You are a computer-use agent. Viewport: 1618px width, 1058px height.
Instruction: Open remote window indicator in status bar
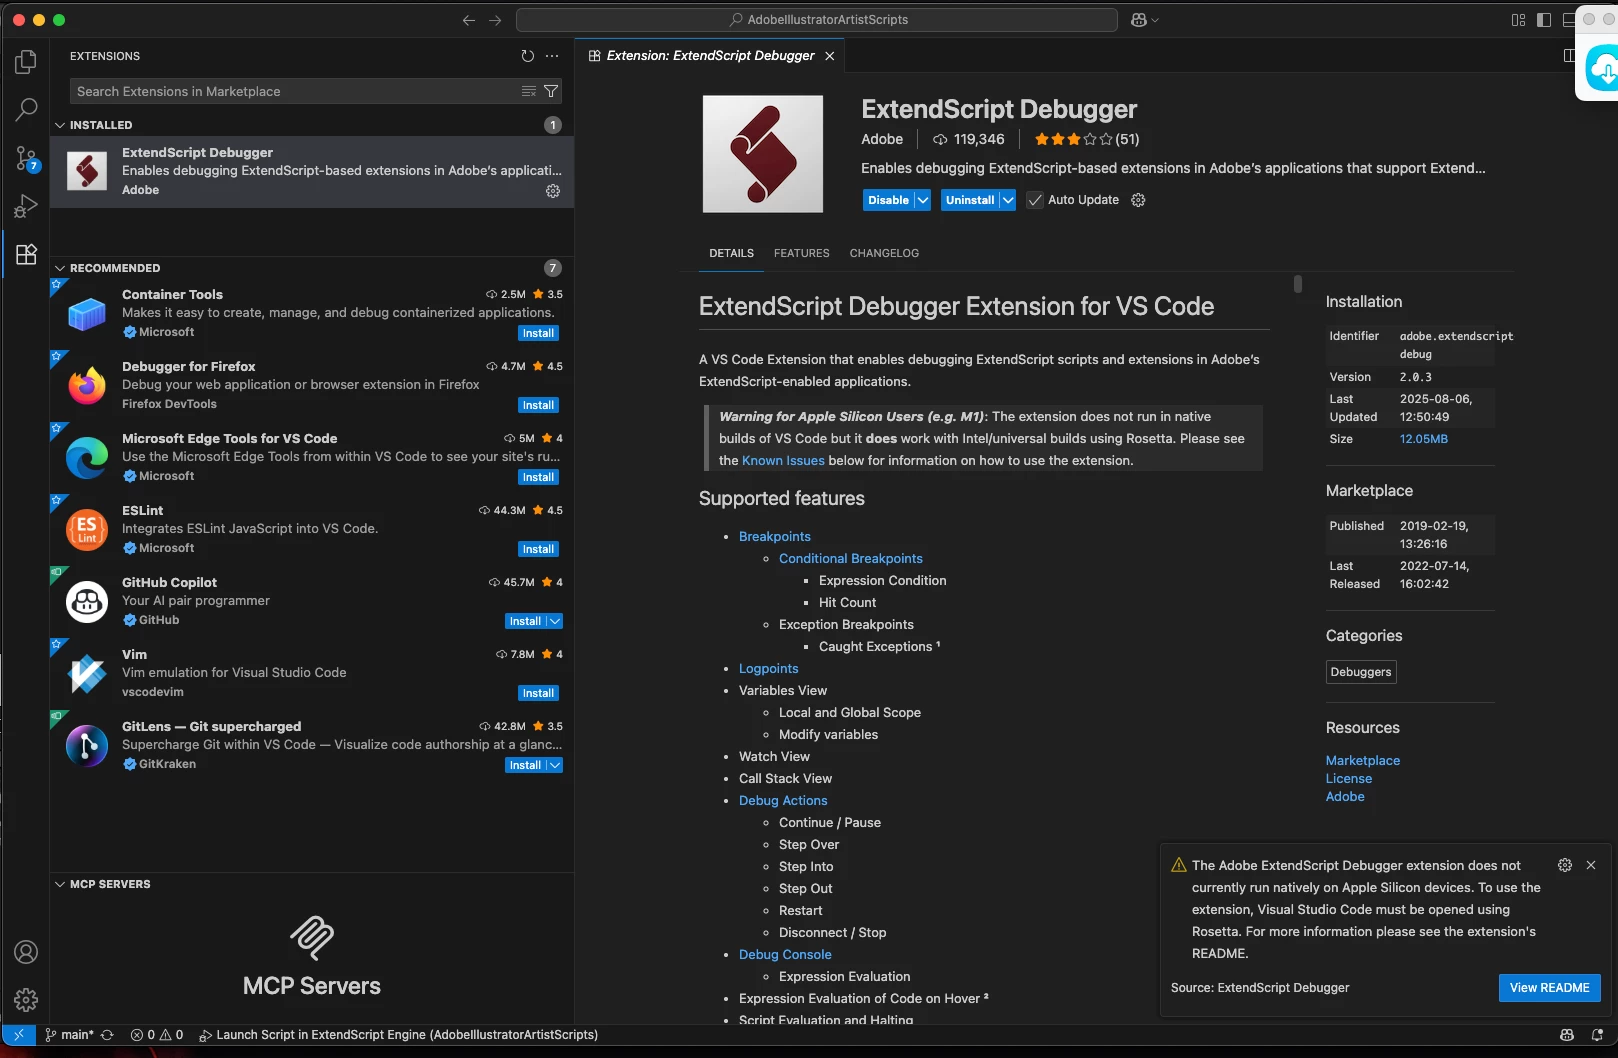[x=18, y=1035]
